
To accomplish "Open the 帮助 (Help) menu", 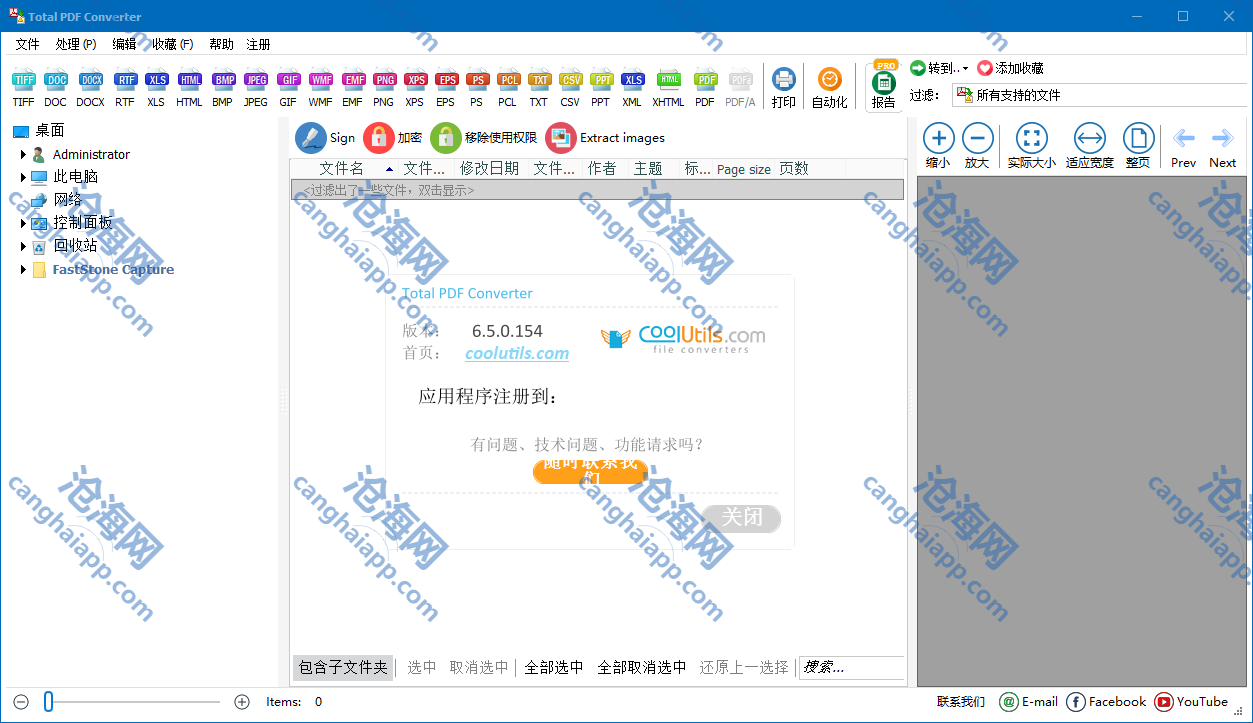I will (x=221, y=44).
